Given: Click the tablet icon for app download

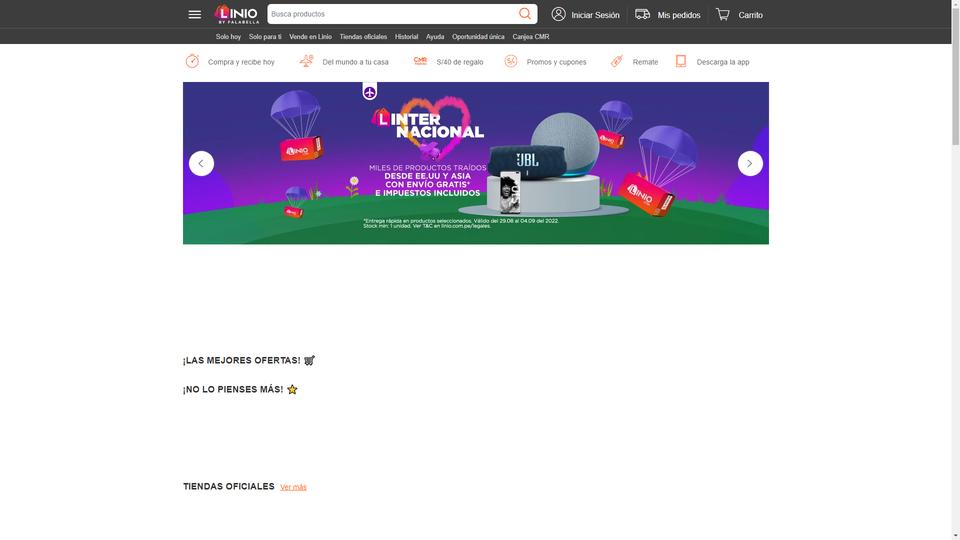Looking at the screenshot, I should coord(681,61).
